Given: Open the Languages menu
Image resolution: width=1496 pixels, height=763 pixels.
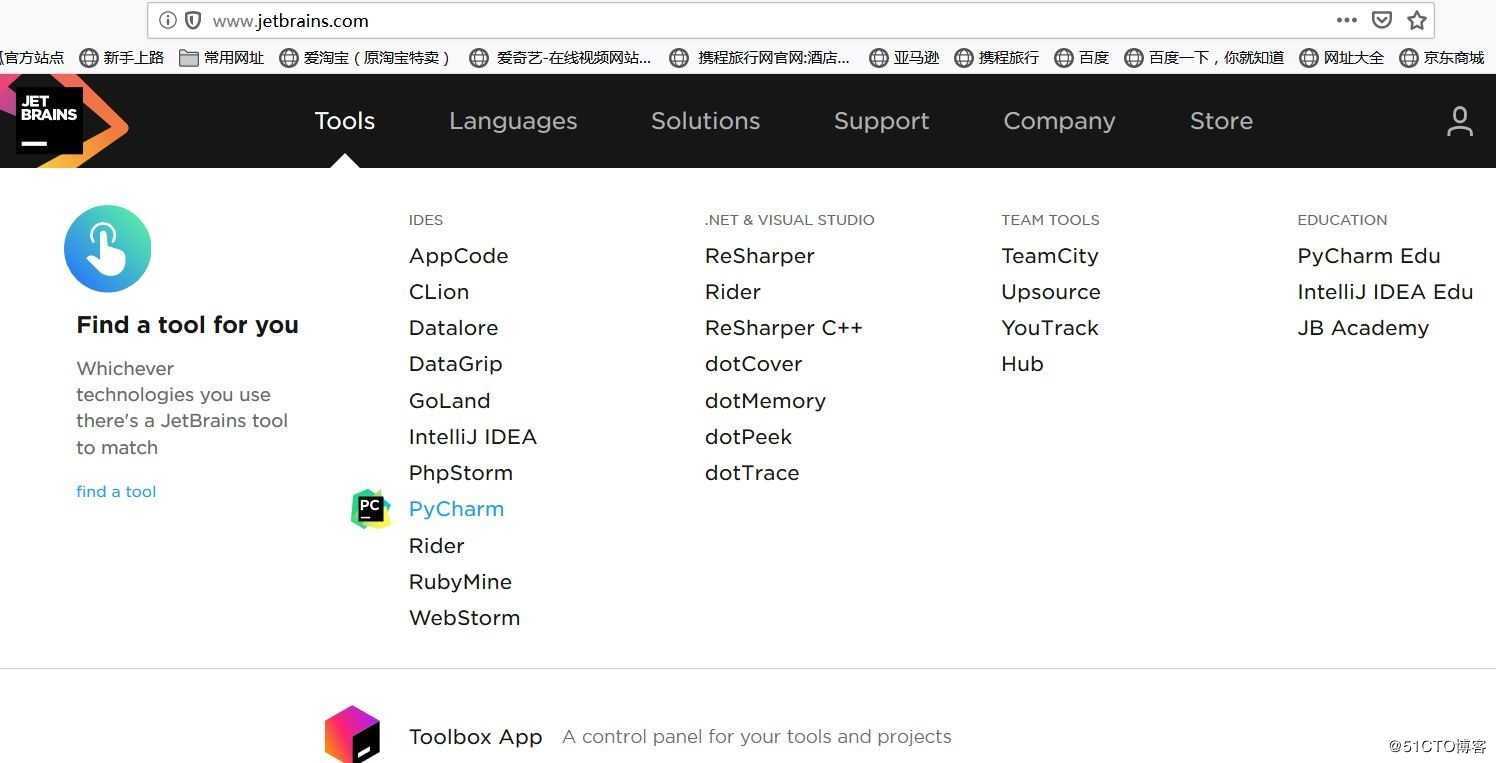Looking at the screenshot, I should point(513,121).
